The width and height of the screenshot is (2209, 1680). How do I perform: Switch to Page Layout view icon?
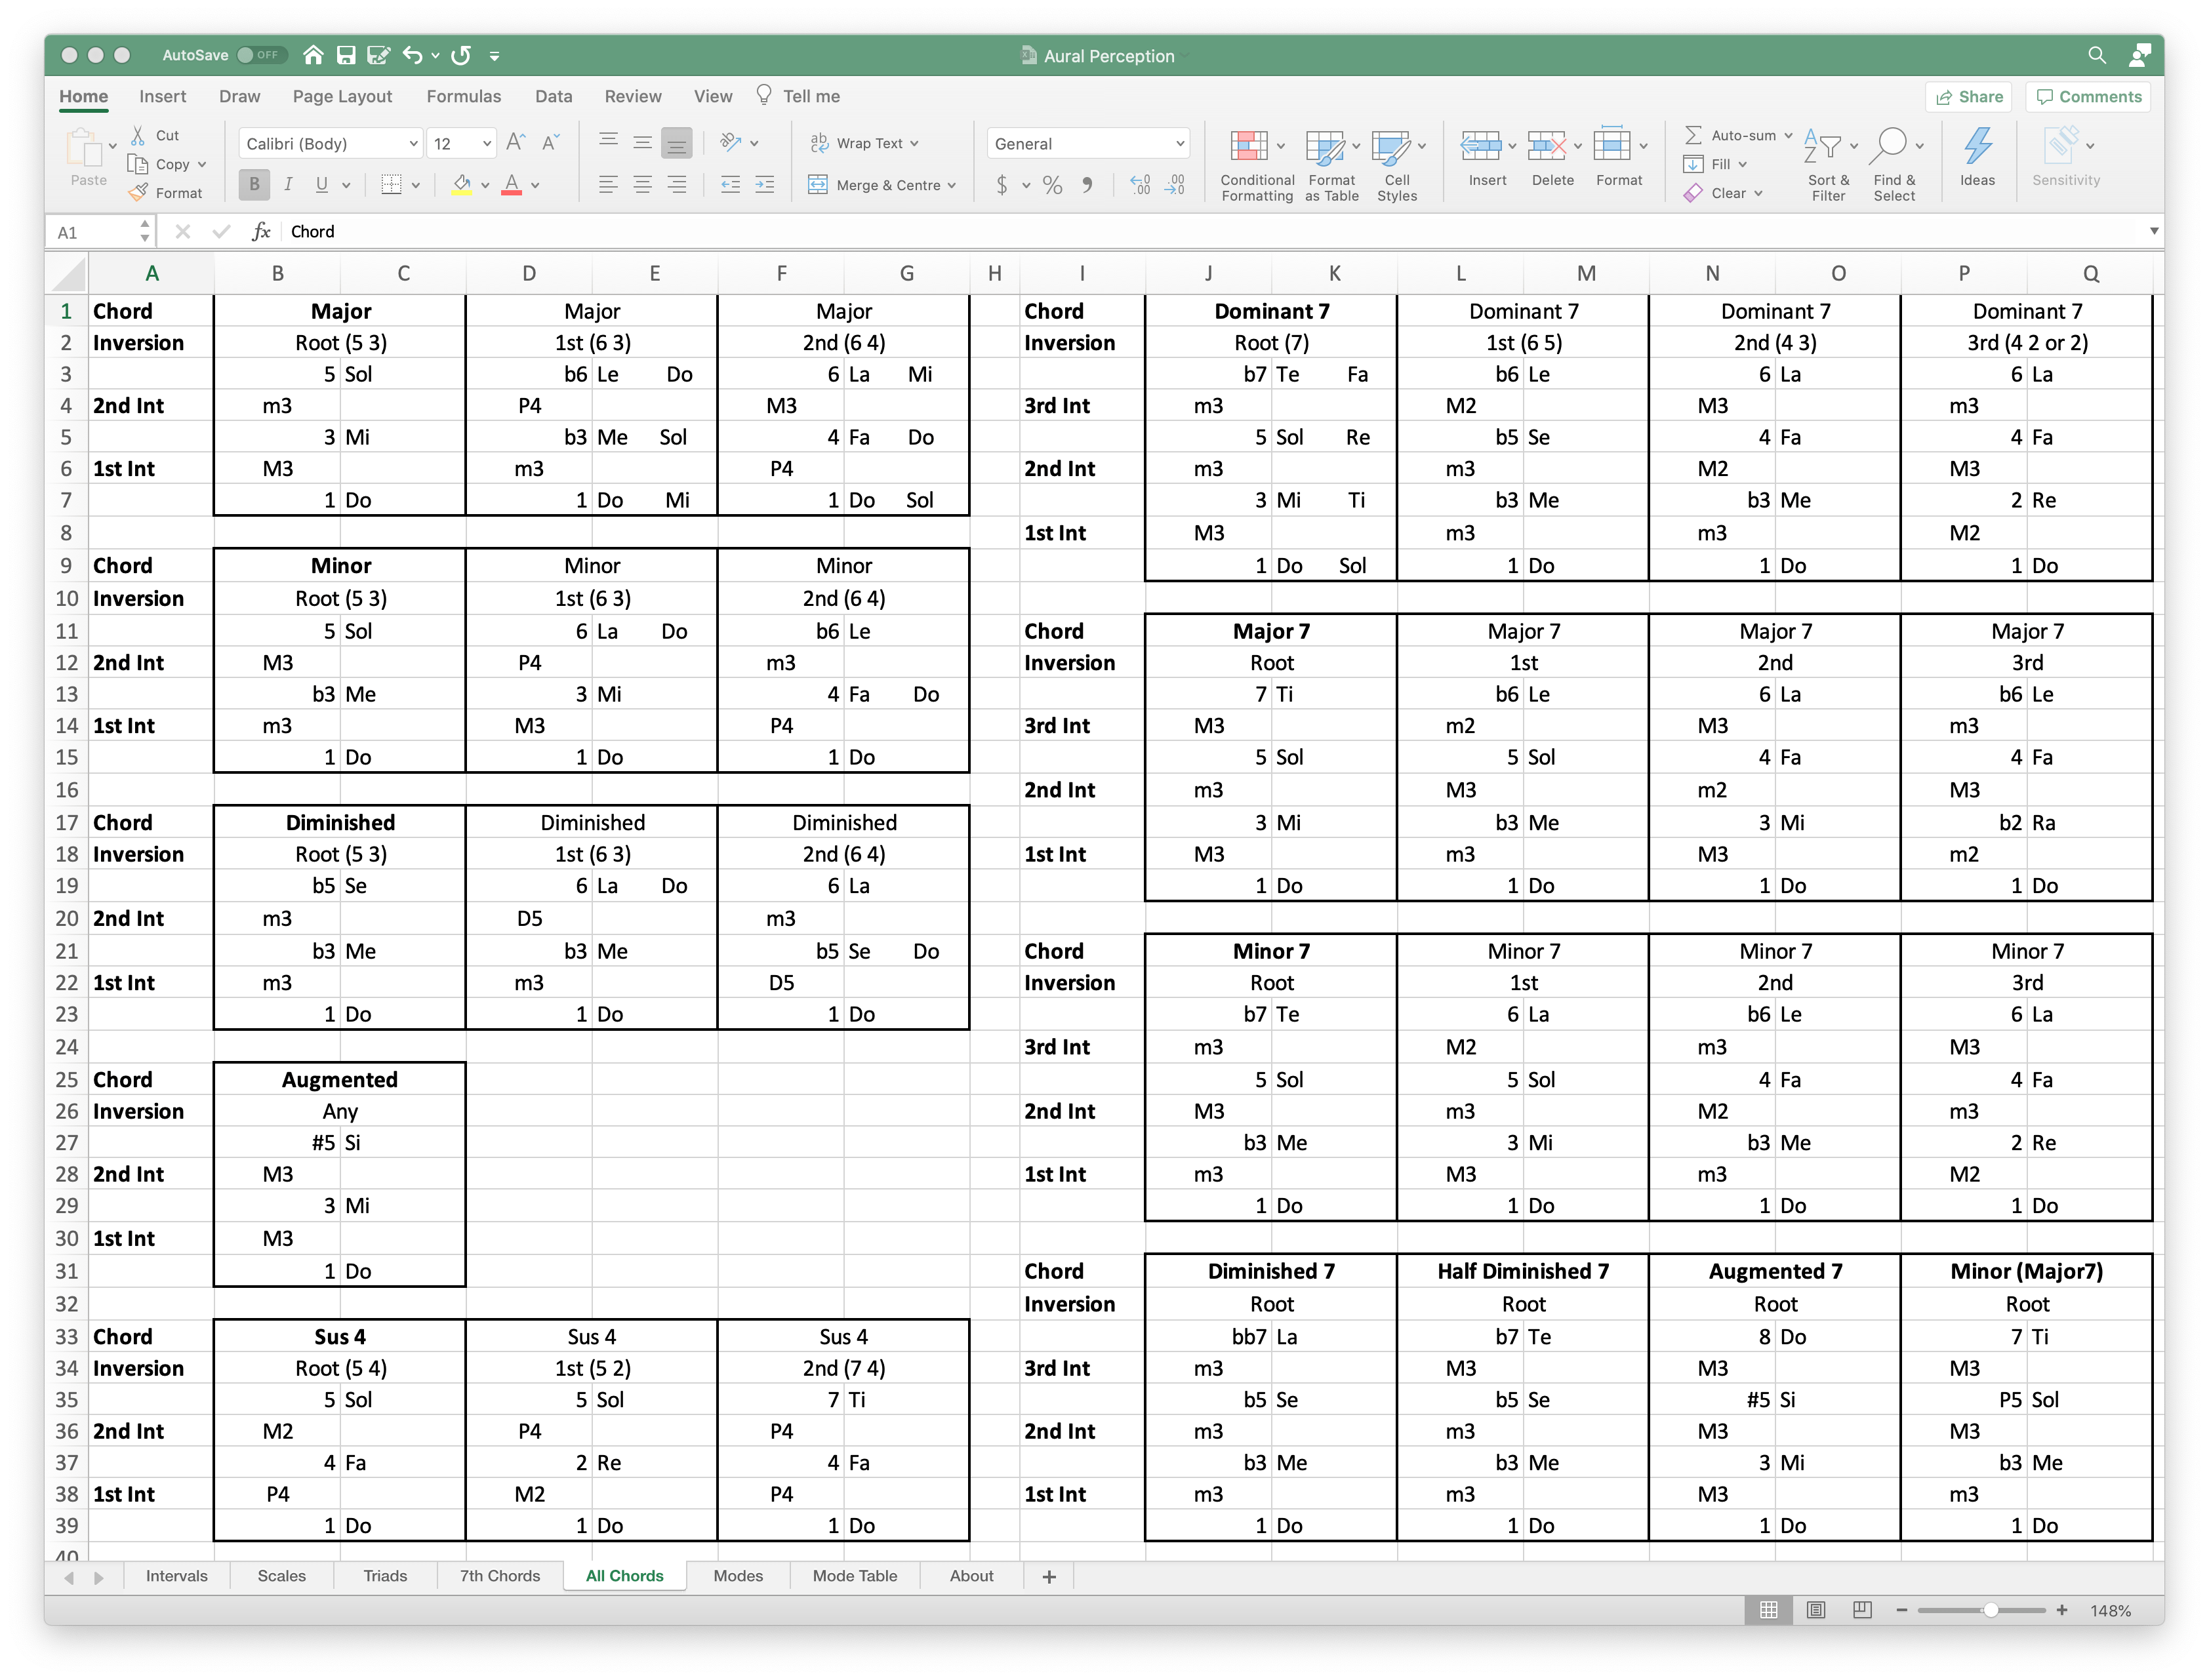[x=1816, y=1610]
